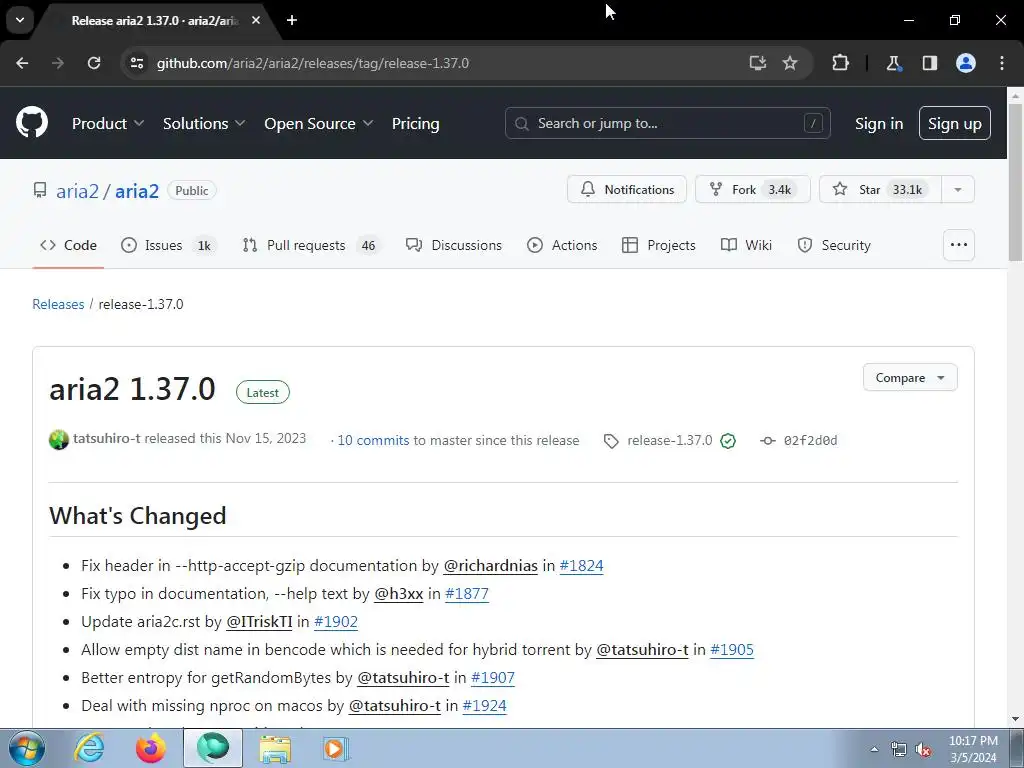1024x768 pixels.
Task: Open the additional navigation ellipsis menu
Action: (959, 245)
